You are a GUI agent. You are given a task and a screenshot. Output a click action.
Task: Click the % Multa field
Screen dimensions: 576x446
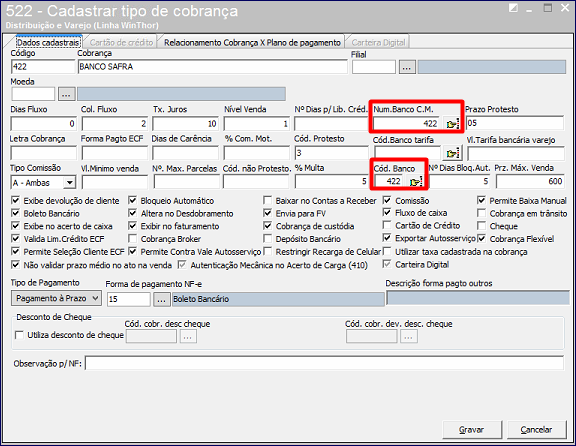click(331, 181)
